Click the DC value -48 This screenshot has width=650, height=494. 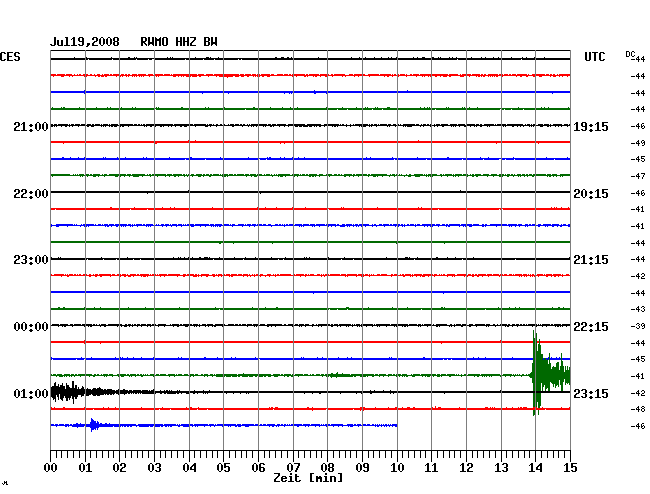coord(638,409)
